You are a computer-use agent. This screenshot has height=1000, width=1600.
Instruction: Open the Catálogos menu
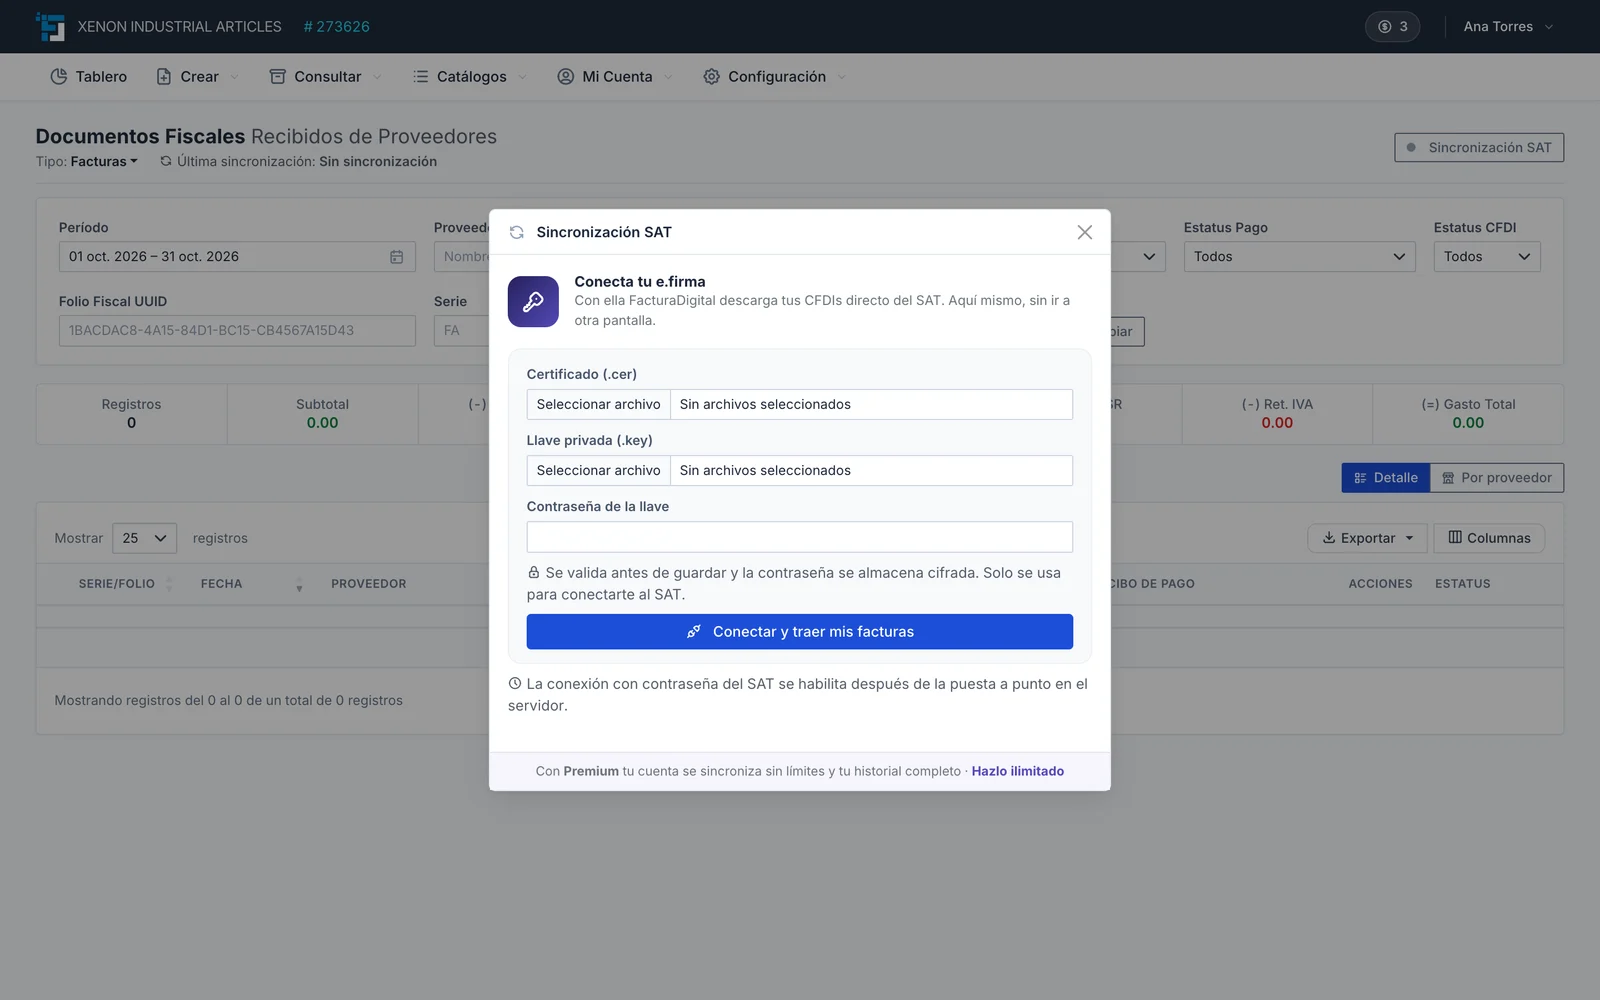tap(470, 77)
